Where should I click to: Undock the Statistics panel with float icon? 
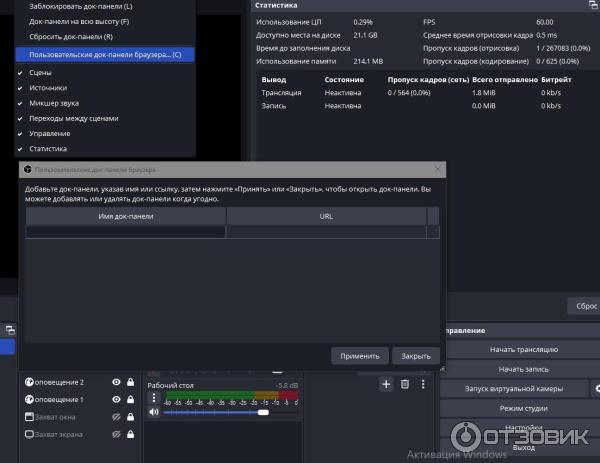pos(593,5)
